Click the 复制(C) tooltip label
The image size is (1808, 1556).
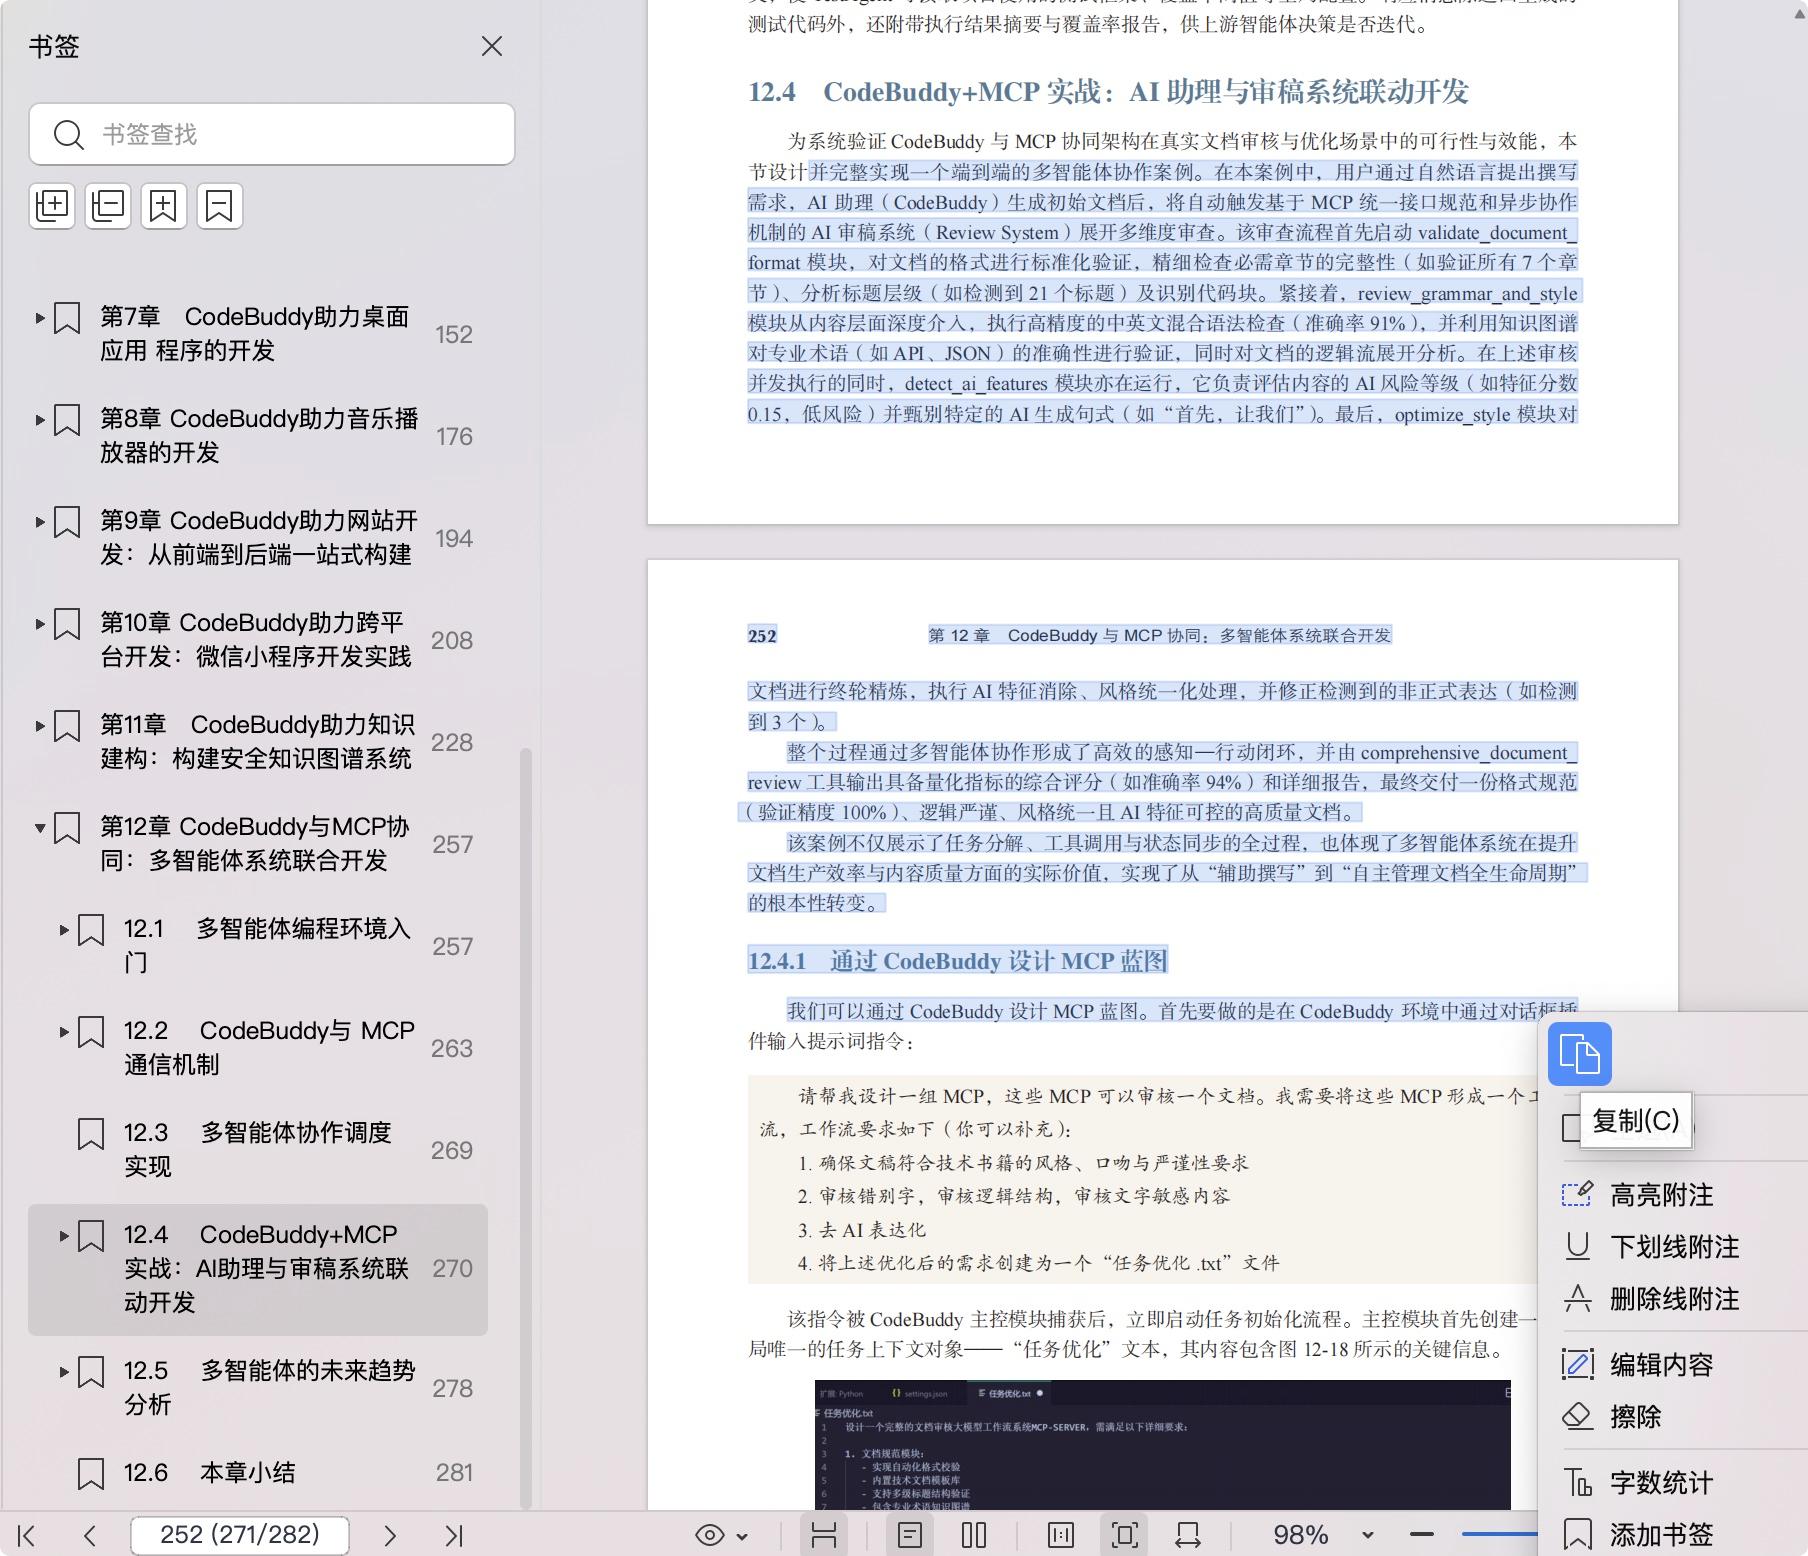1636,1121
